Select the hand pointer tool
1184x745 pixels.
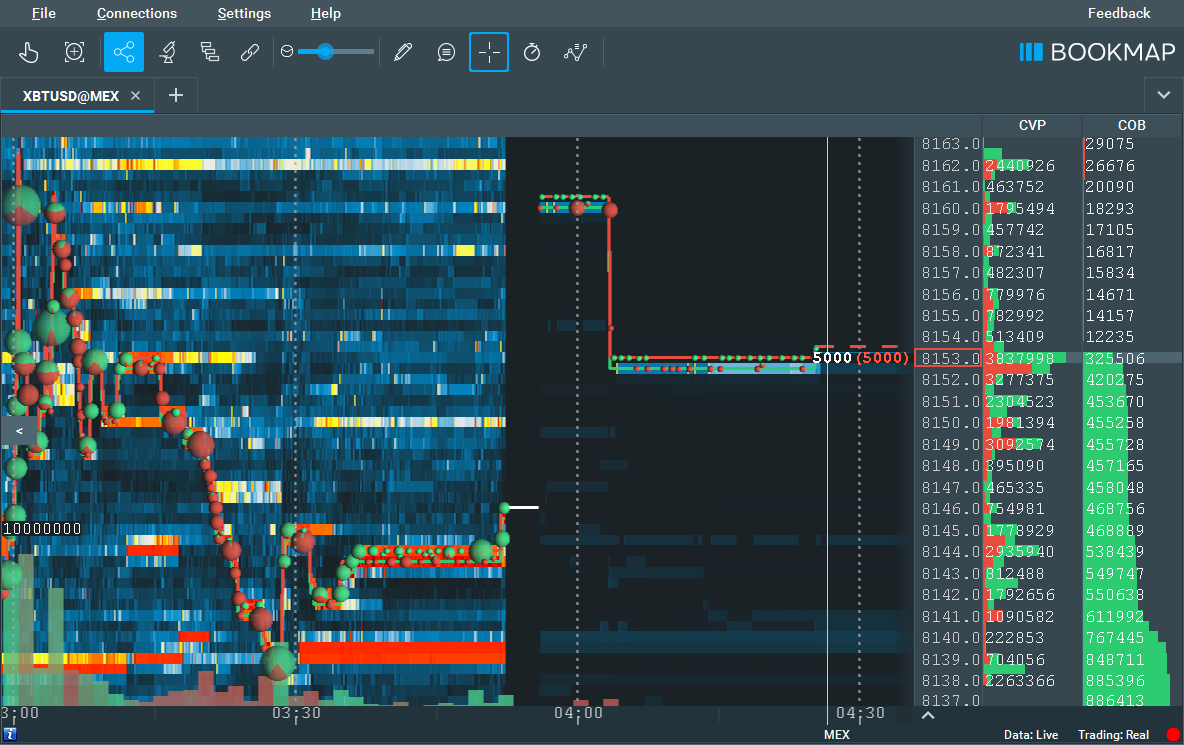[x=30, y=52]
